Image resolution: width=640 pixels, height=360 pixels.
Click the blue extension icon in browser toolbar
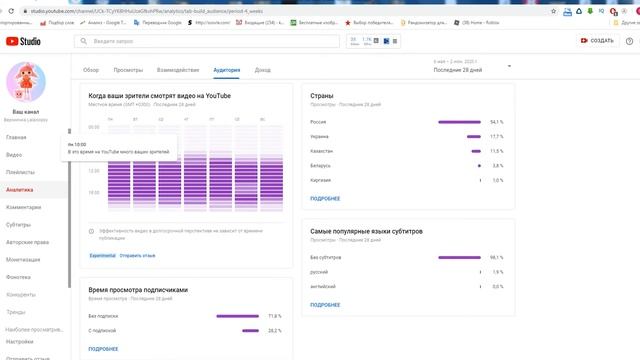567,11
